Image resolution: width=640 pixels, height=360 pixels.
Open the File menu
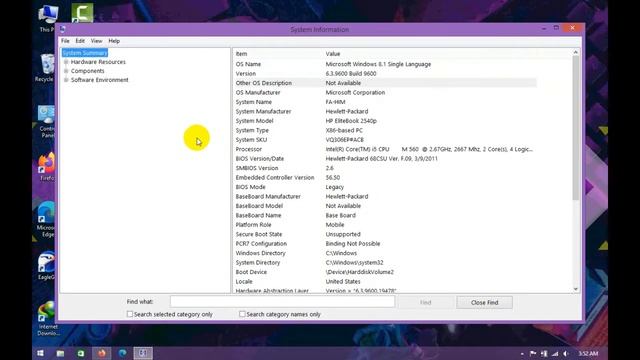click(x=65, y=41)
